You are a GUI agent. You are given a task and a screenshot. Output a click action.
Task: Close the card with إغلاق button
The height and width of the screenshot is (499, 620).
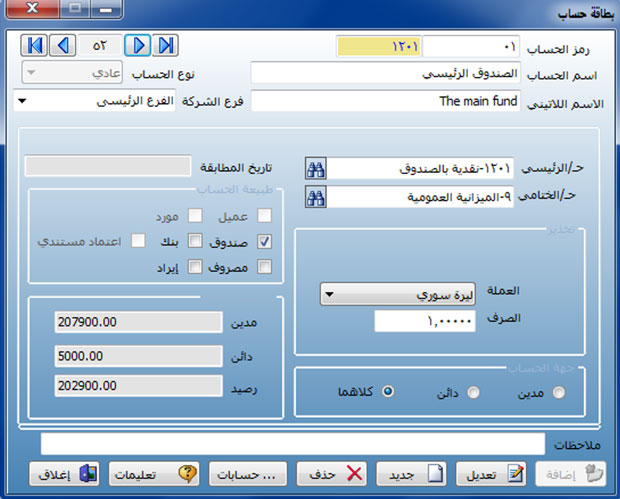pyautogui.click(x=62, y=474)
